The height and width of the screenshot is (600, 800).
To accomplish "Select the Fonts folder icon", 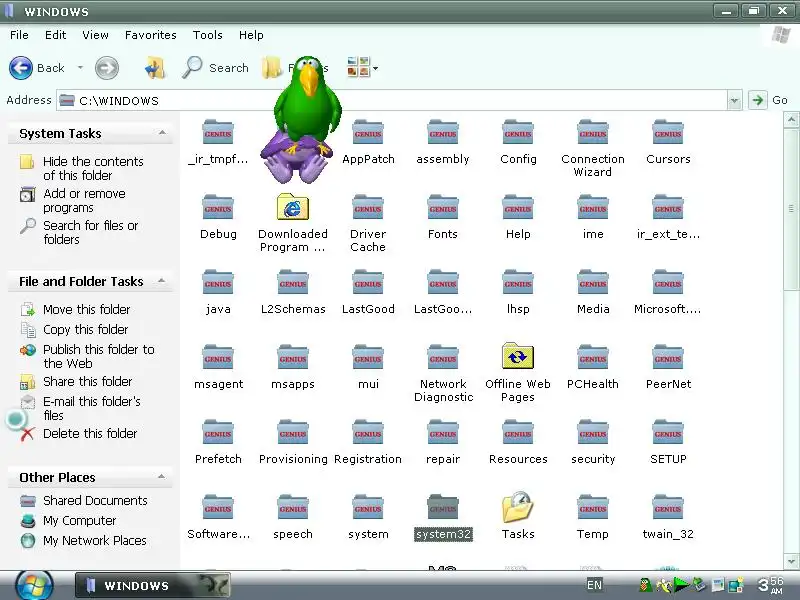I will click(443, 207).
